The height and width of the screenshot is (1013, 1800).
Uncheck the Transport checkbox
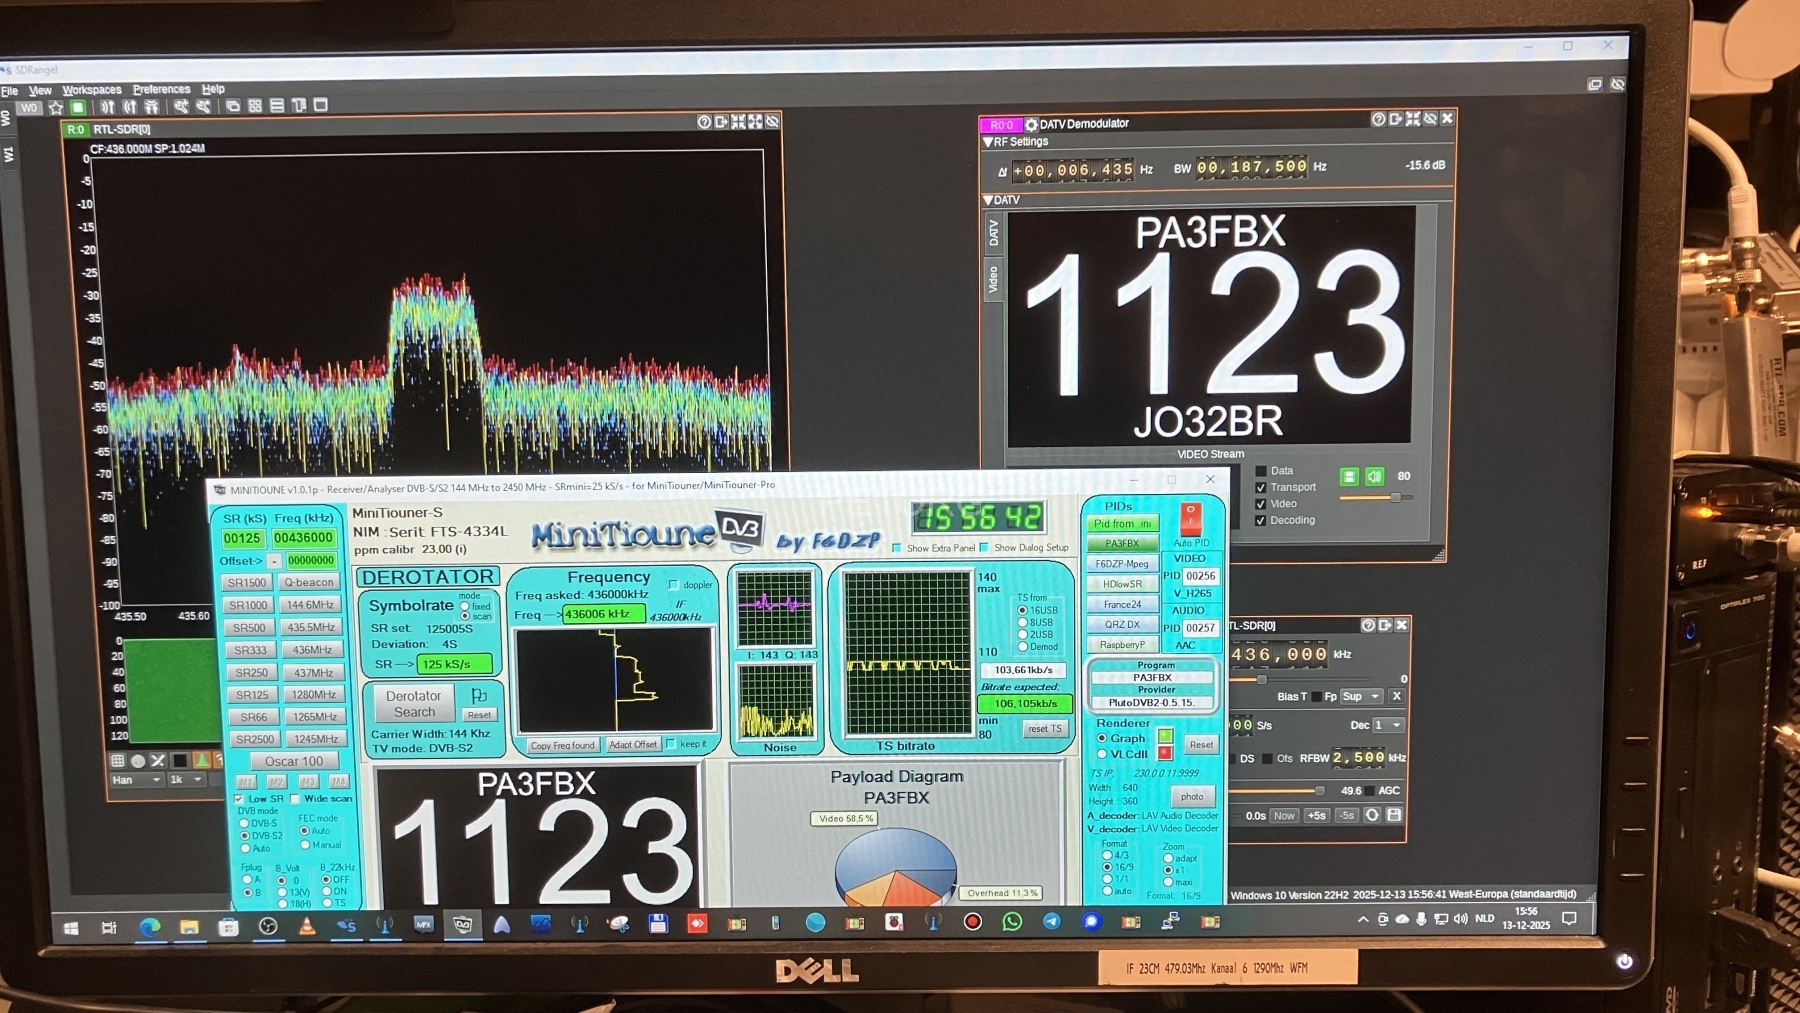click(1261, 488)
